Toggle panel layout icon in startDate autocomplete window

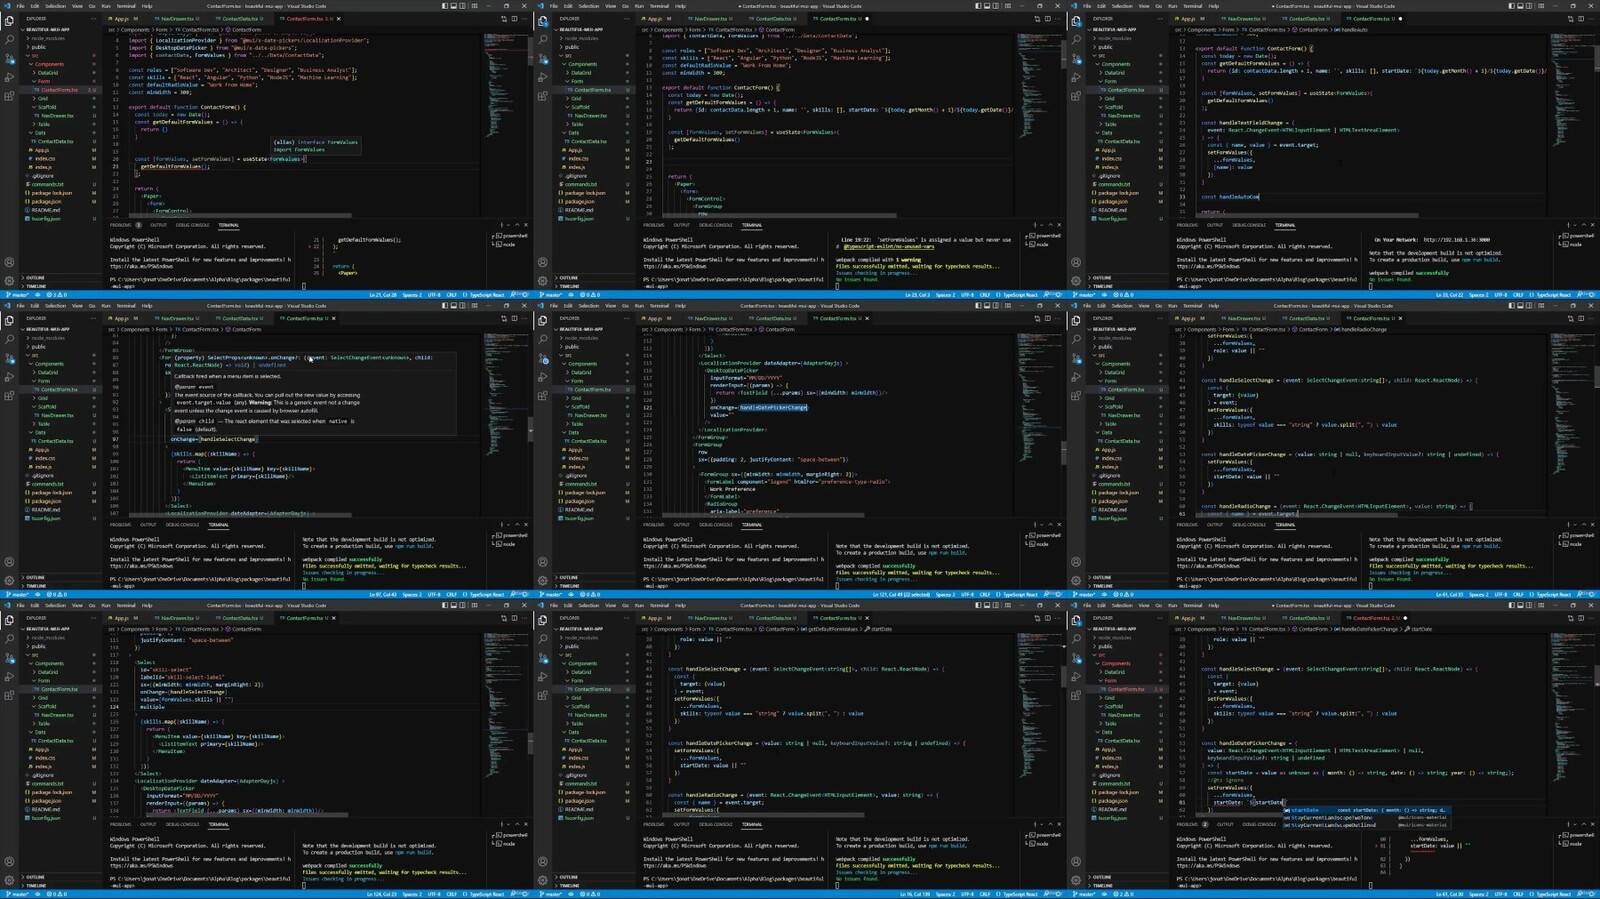1521,605
